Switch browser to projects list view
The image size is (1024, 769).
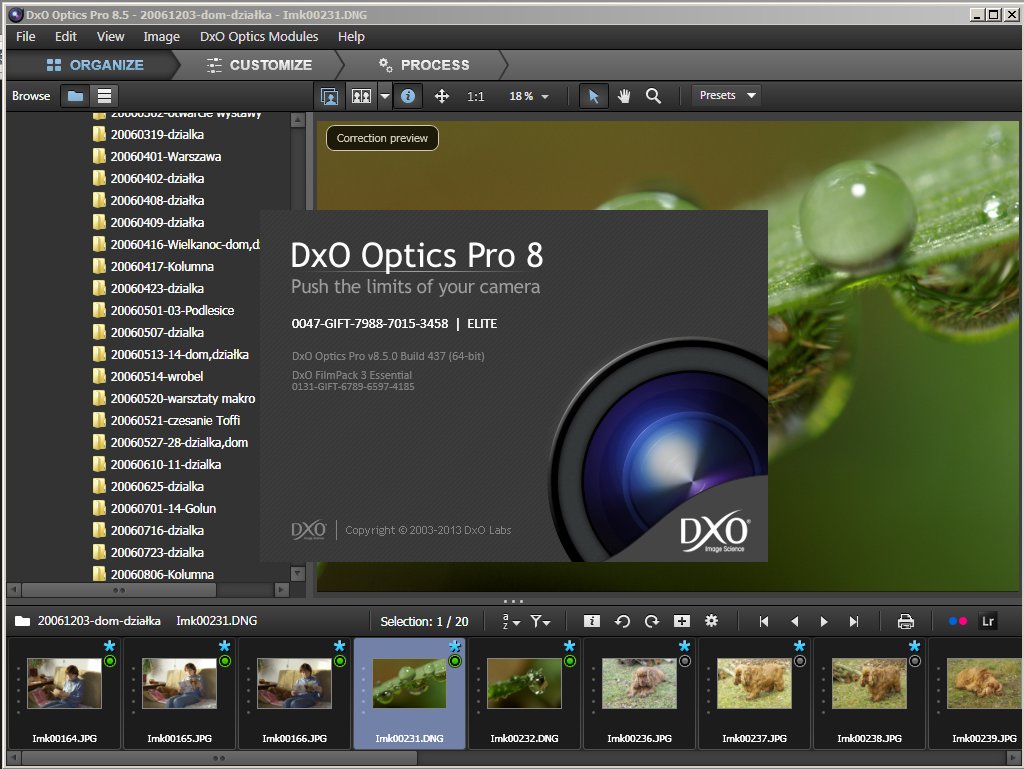click(x=104, y=96)
